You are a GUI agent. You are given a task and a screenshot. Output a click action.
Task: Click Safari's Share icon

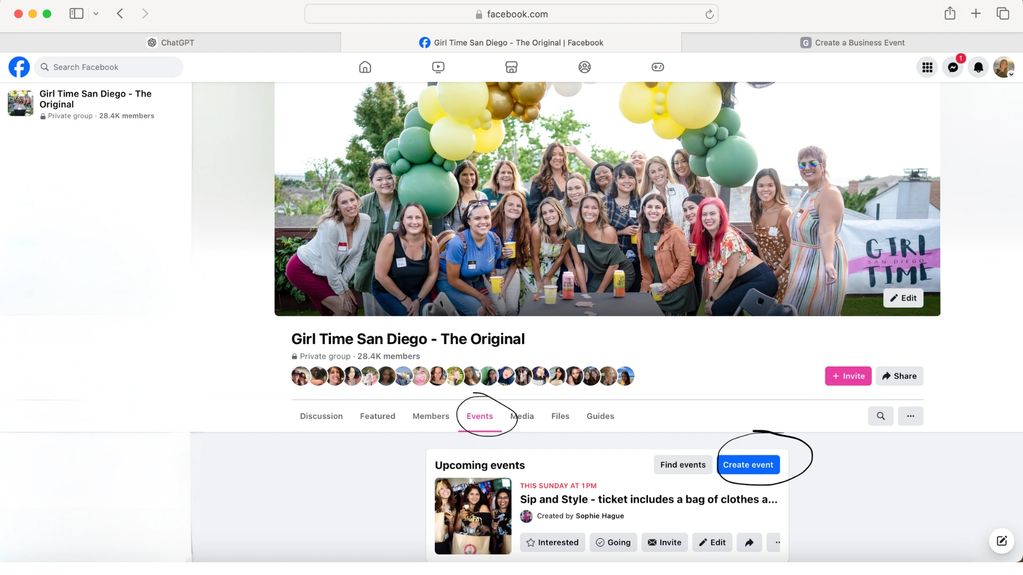click(950, 13)
